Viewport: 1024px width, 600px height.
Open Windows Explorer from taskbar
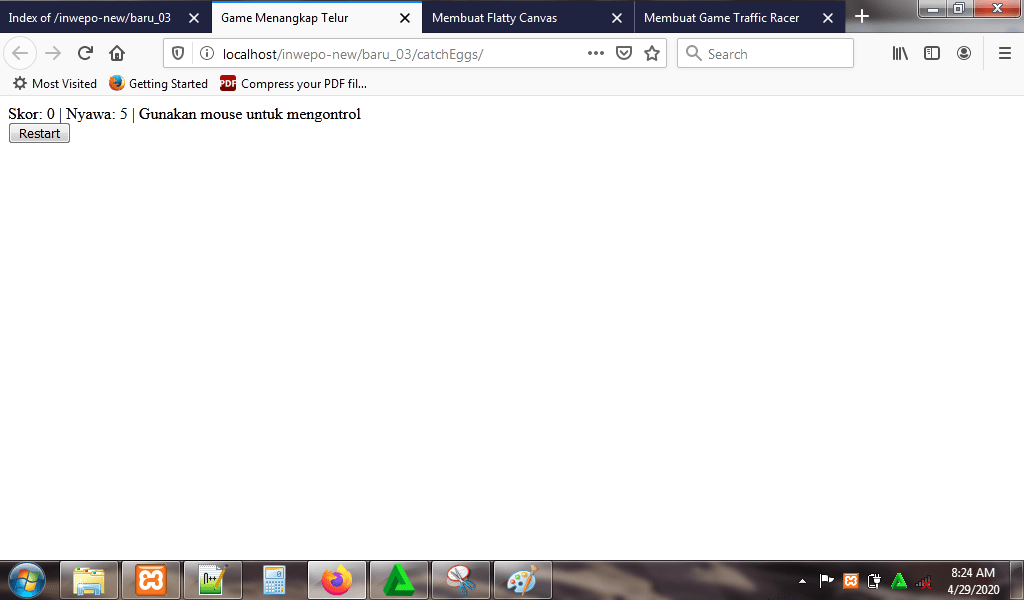[89, 580]
